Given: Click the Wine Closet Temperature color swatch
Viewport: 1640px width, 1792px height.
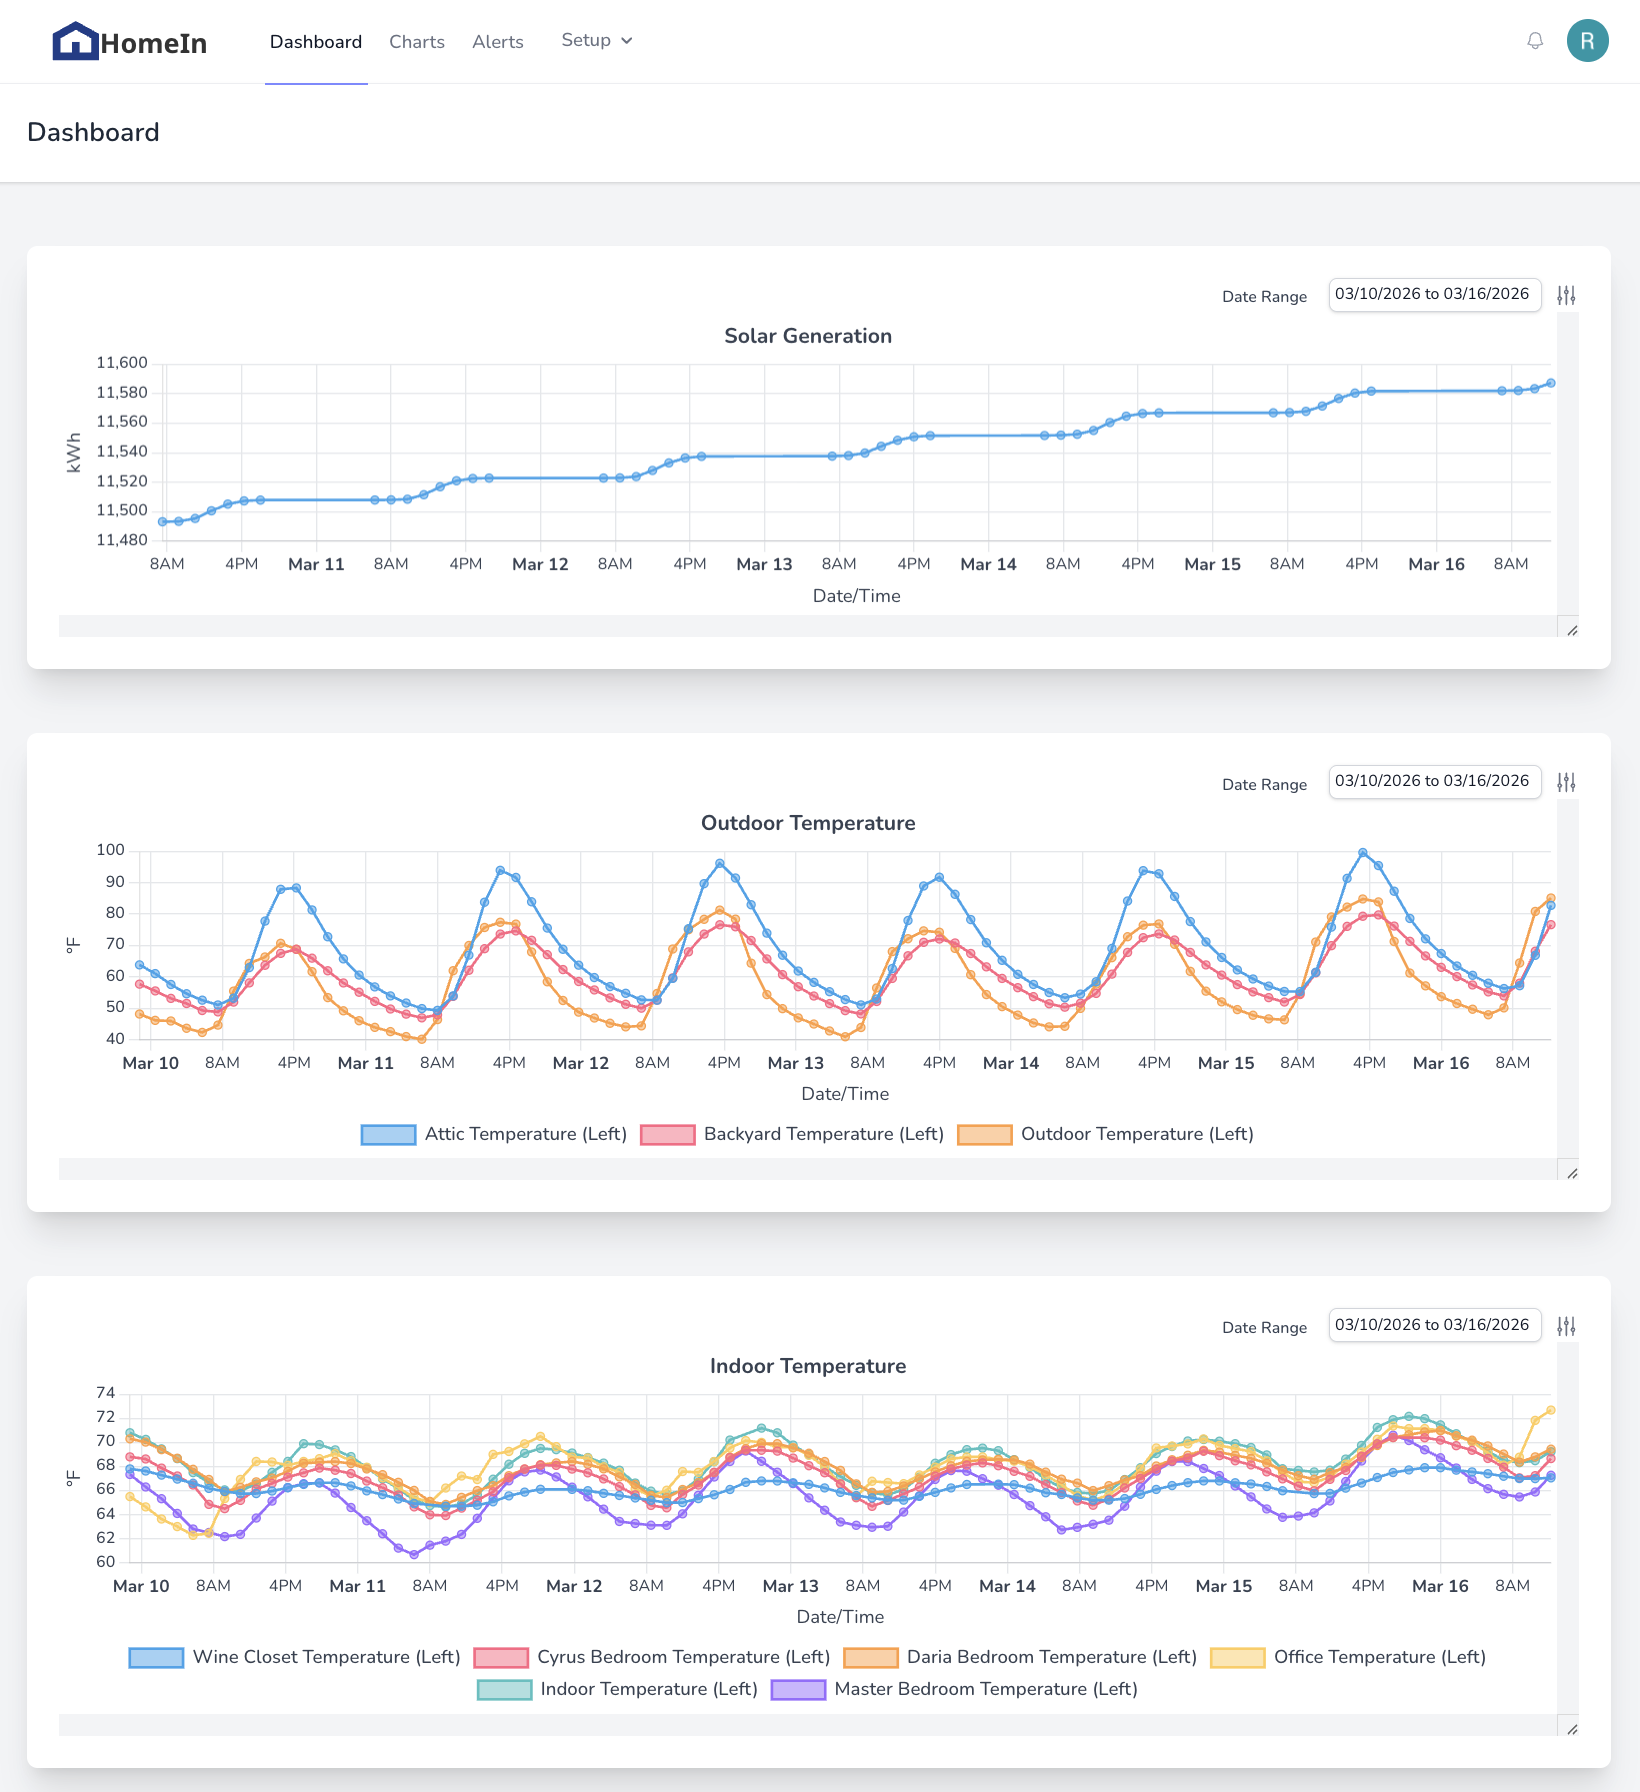Looking at the screenshot, I should coord(156,1658).
